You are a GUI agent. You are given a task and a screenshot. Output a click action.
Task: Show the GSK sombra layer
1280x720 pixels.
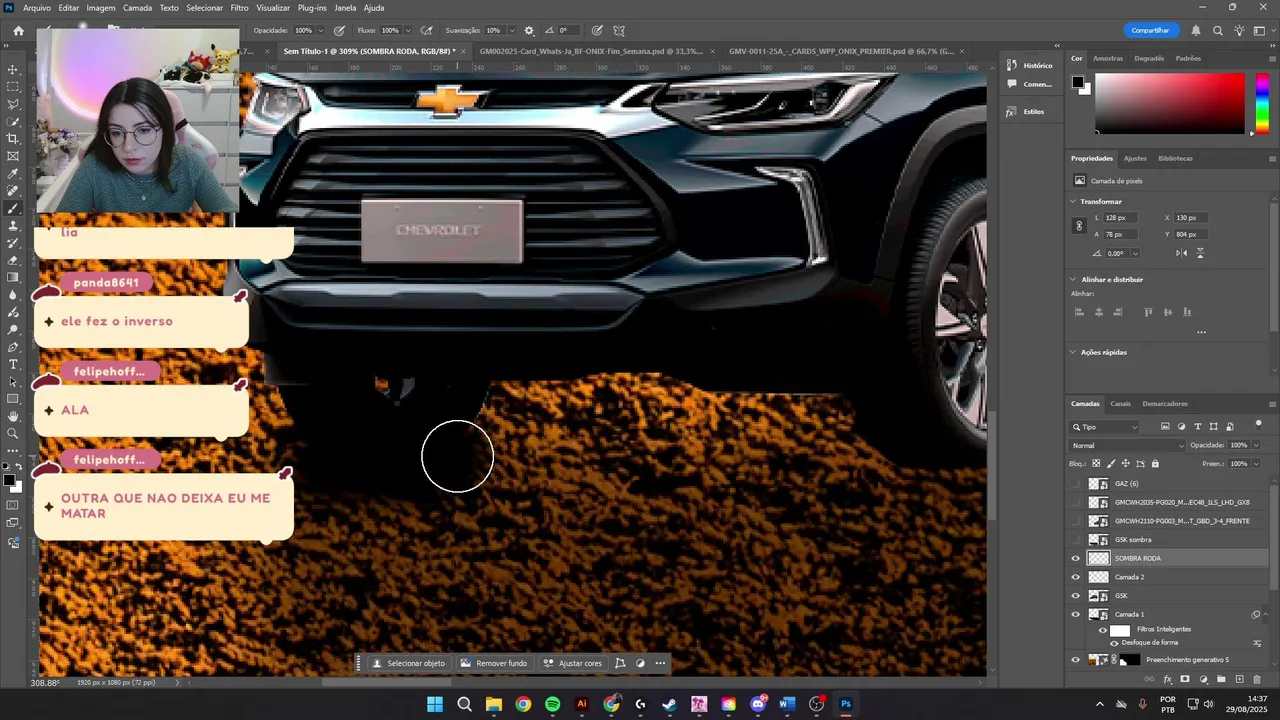[x=1076, y=540]
